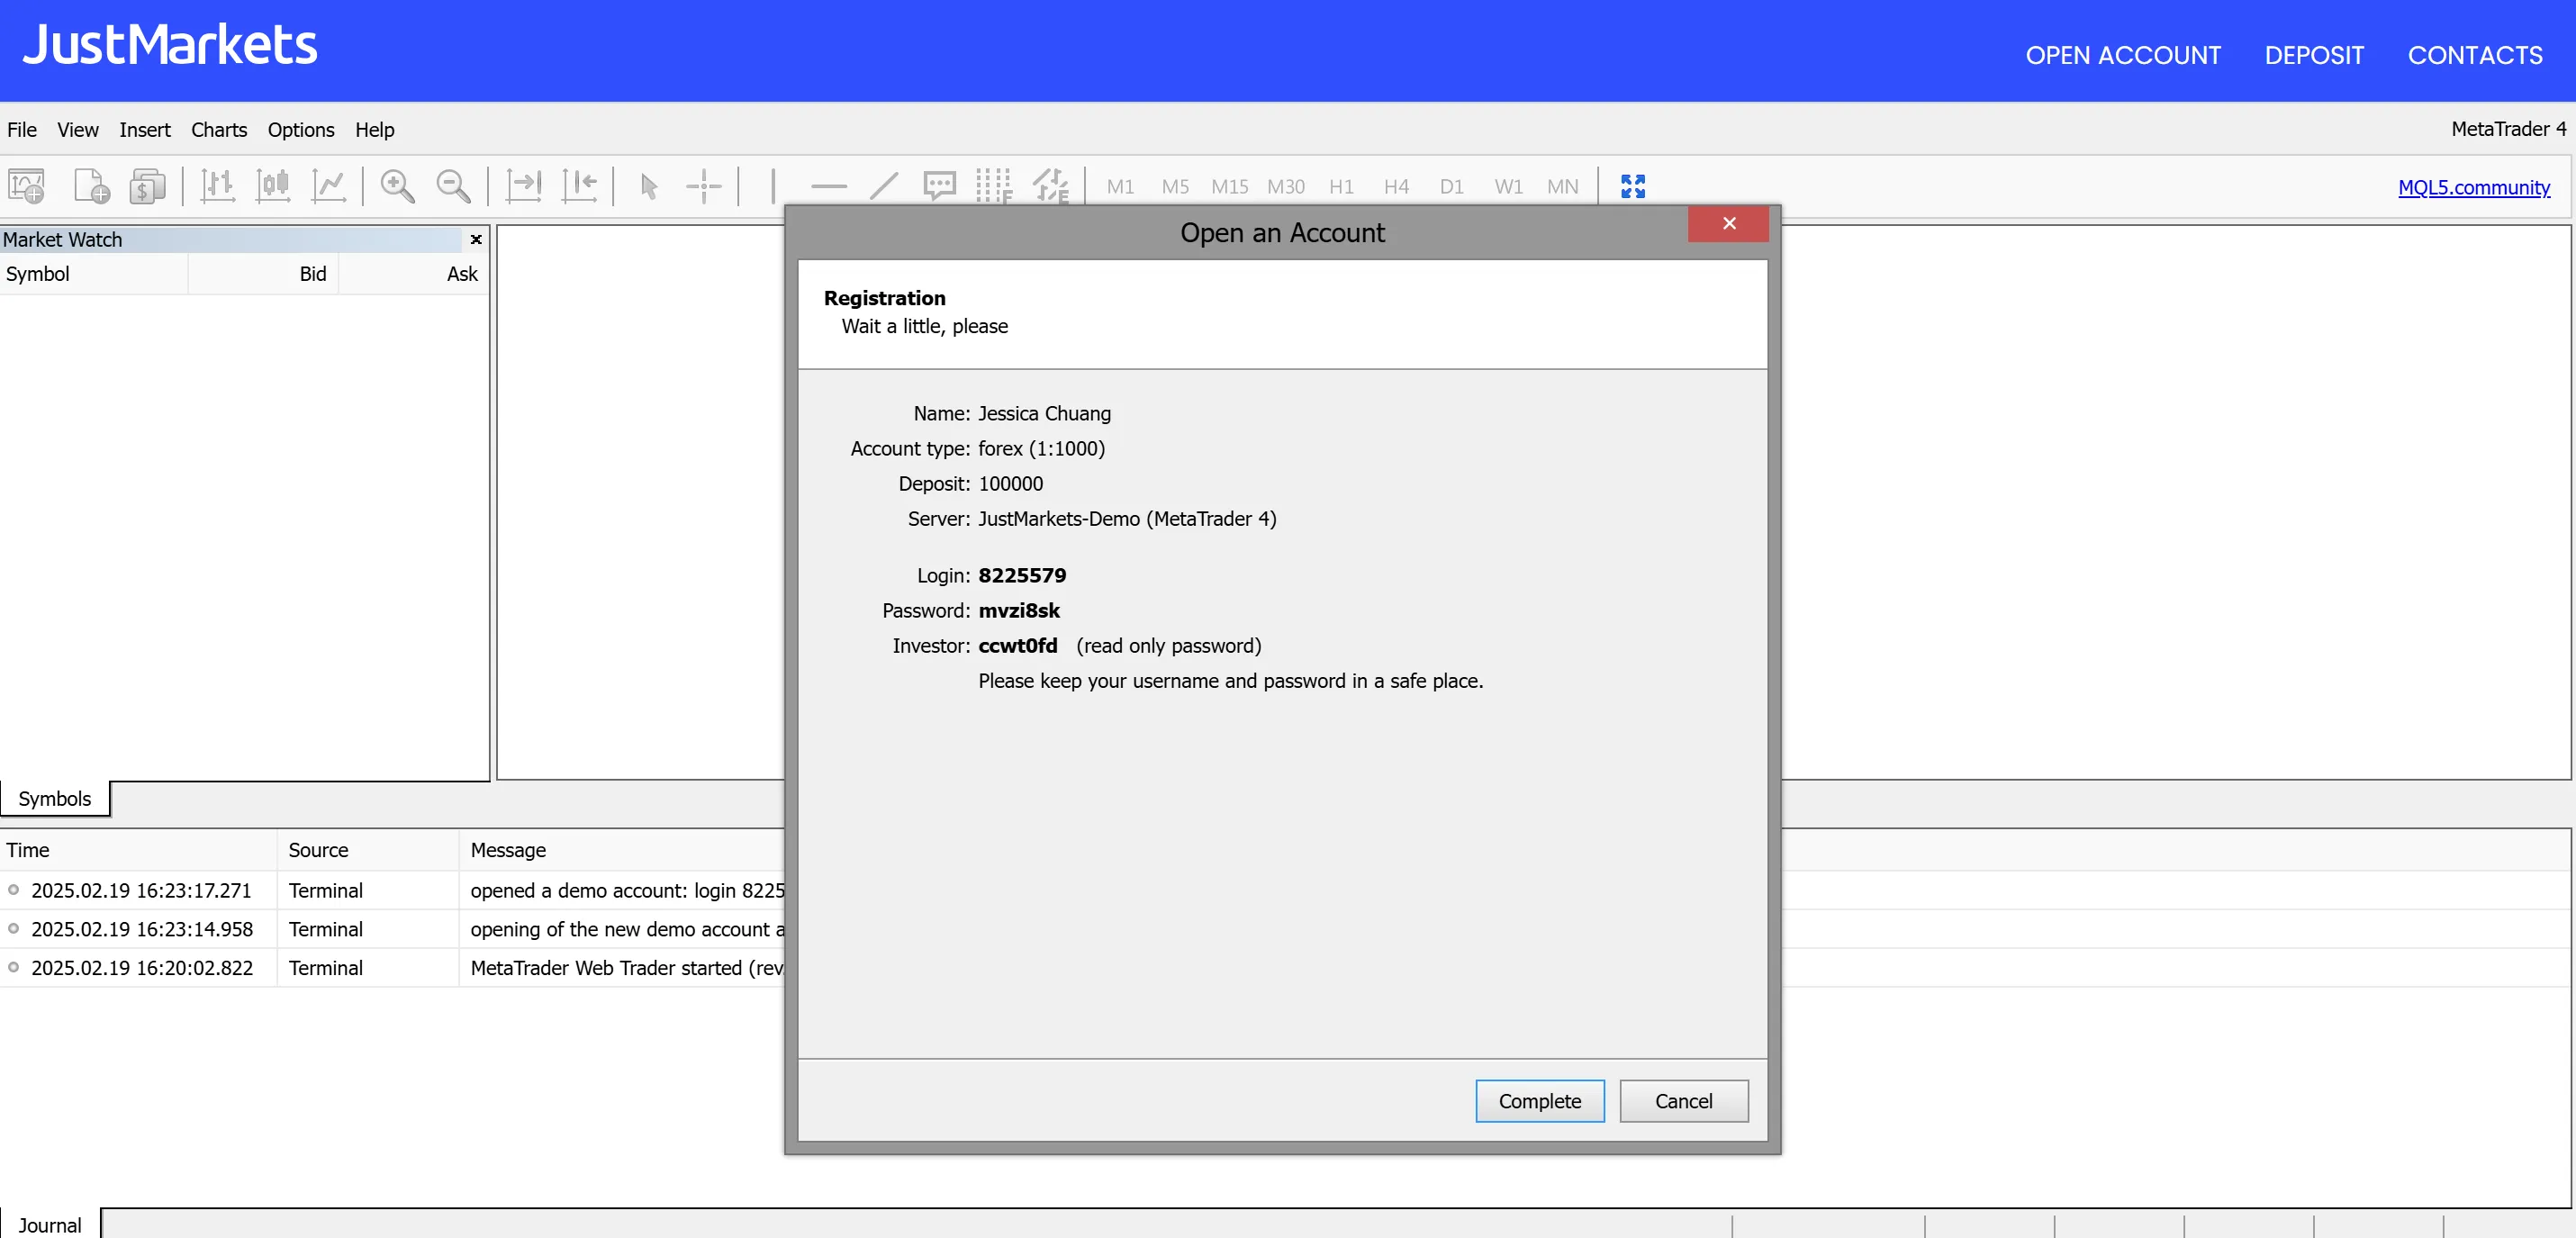Click OPEN ACCOUNT in header
Screen dimensions: 2576x1238
2122,55
